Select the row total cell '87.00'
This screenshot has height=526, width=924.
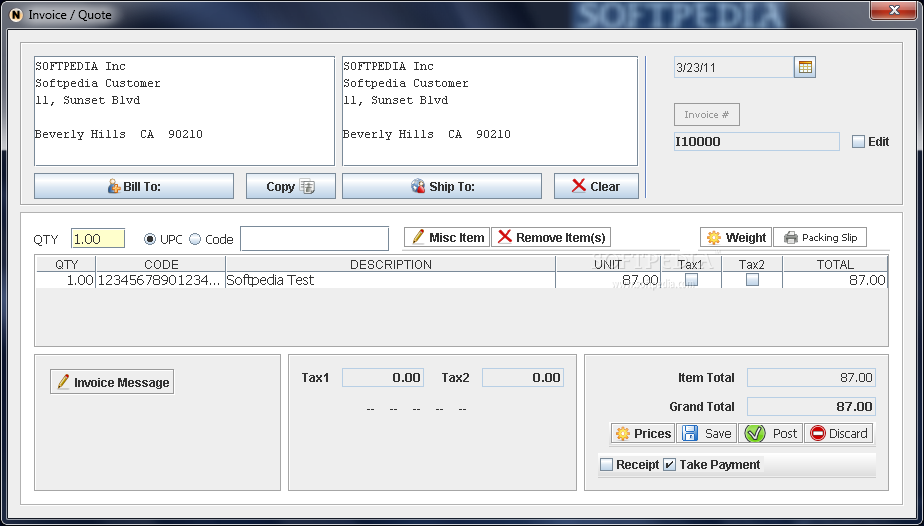pos(835,280)
